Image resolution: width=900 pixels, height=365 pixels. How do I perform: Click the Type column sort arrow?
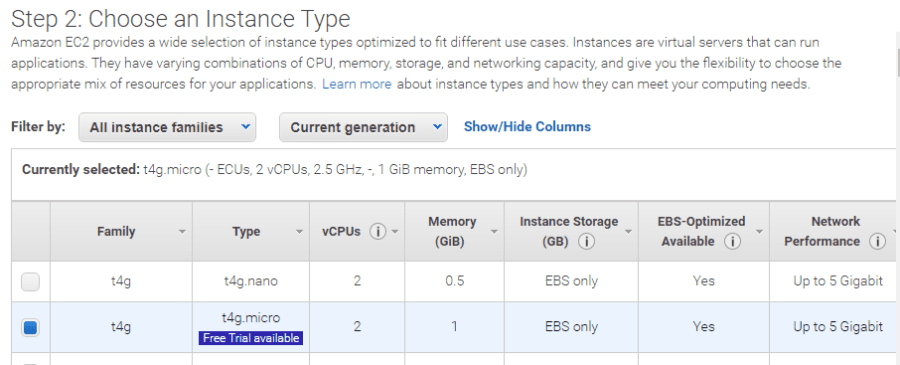pos(299,232)
